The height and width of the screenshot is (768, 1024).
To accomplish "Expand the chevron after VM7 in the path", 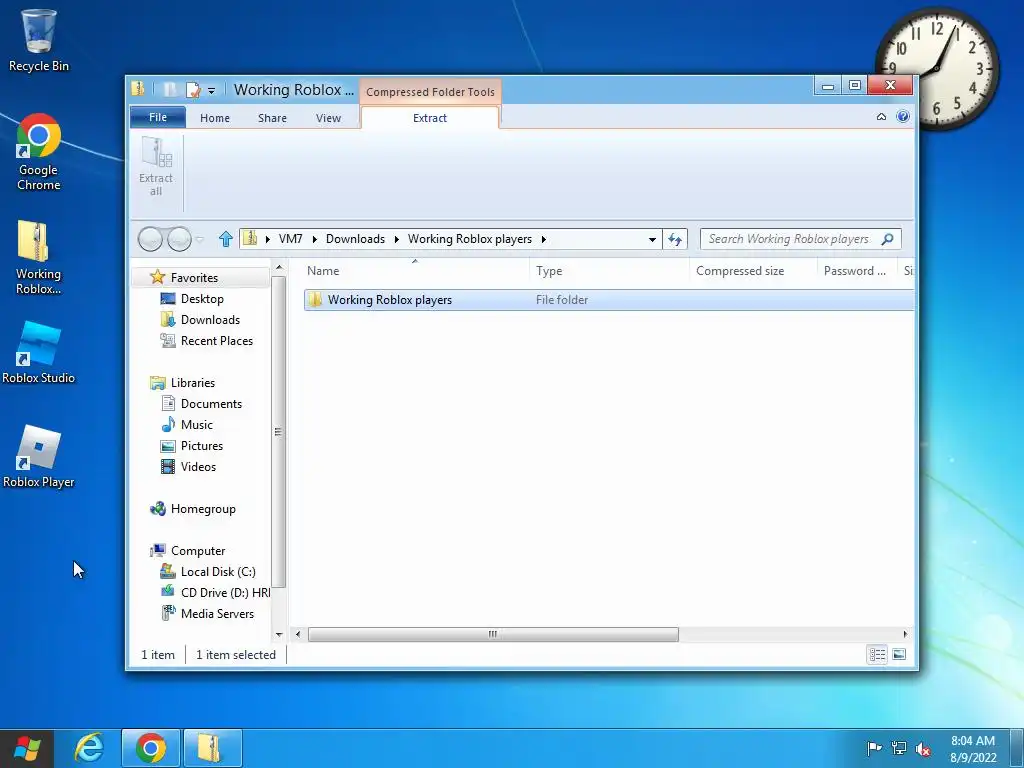I will pyautogui.click(x=315, y=239).
